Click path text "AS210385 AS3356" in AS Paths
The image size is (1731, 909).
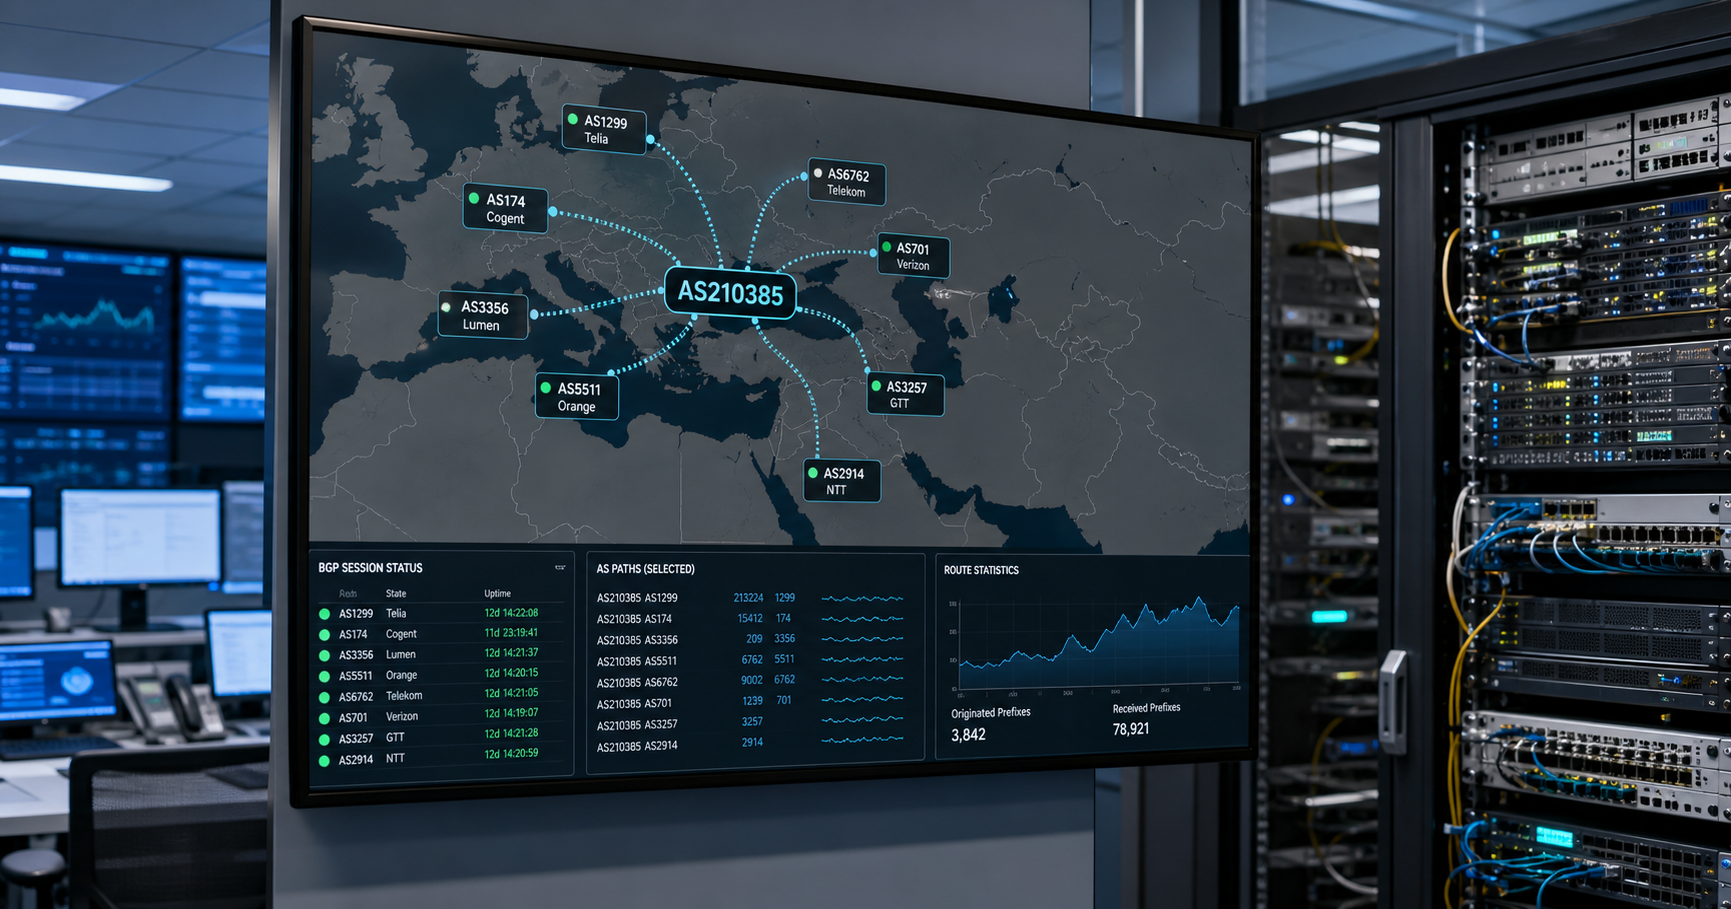coord(637,640)
